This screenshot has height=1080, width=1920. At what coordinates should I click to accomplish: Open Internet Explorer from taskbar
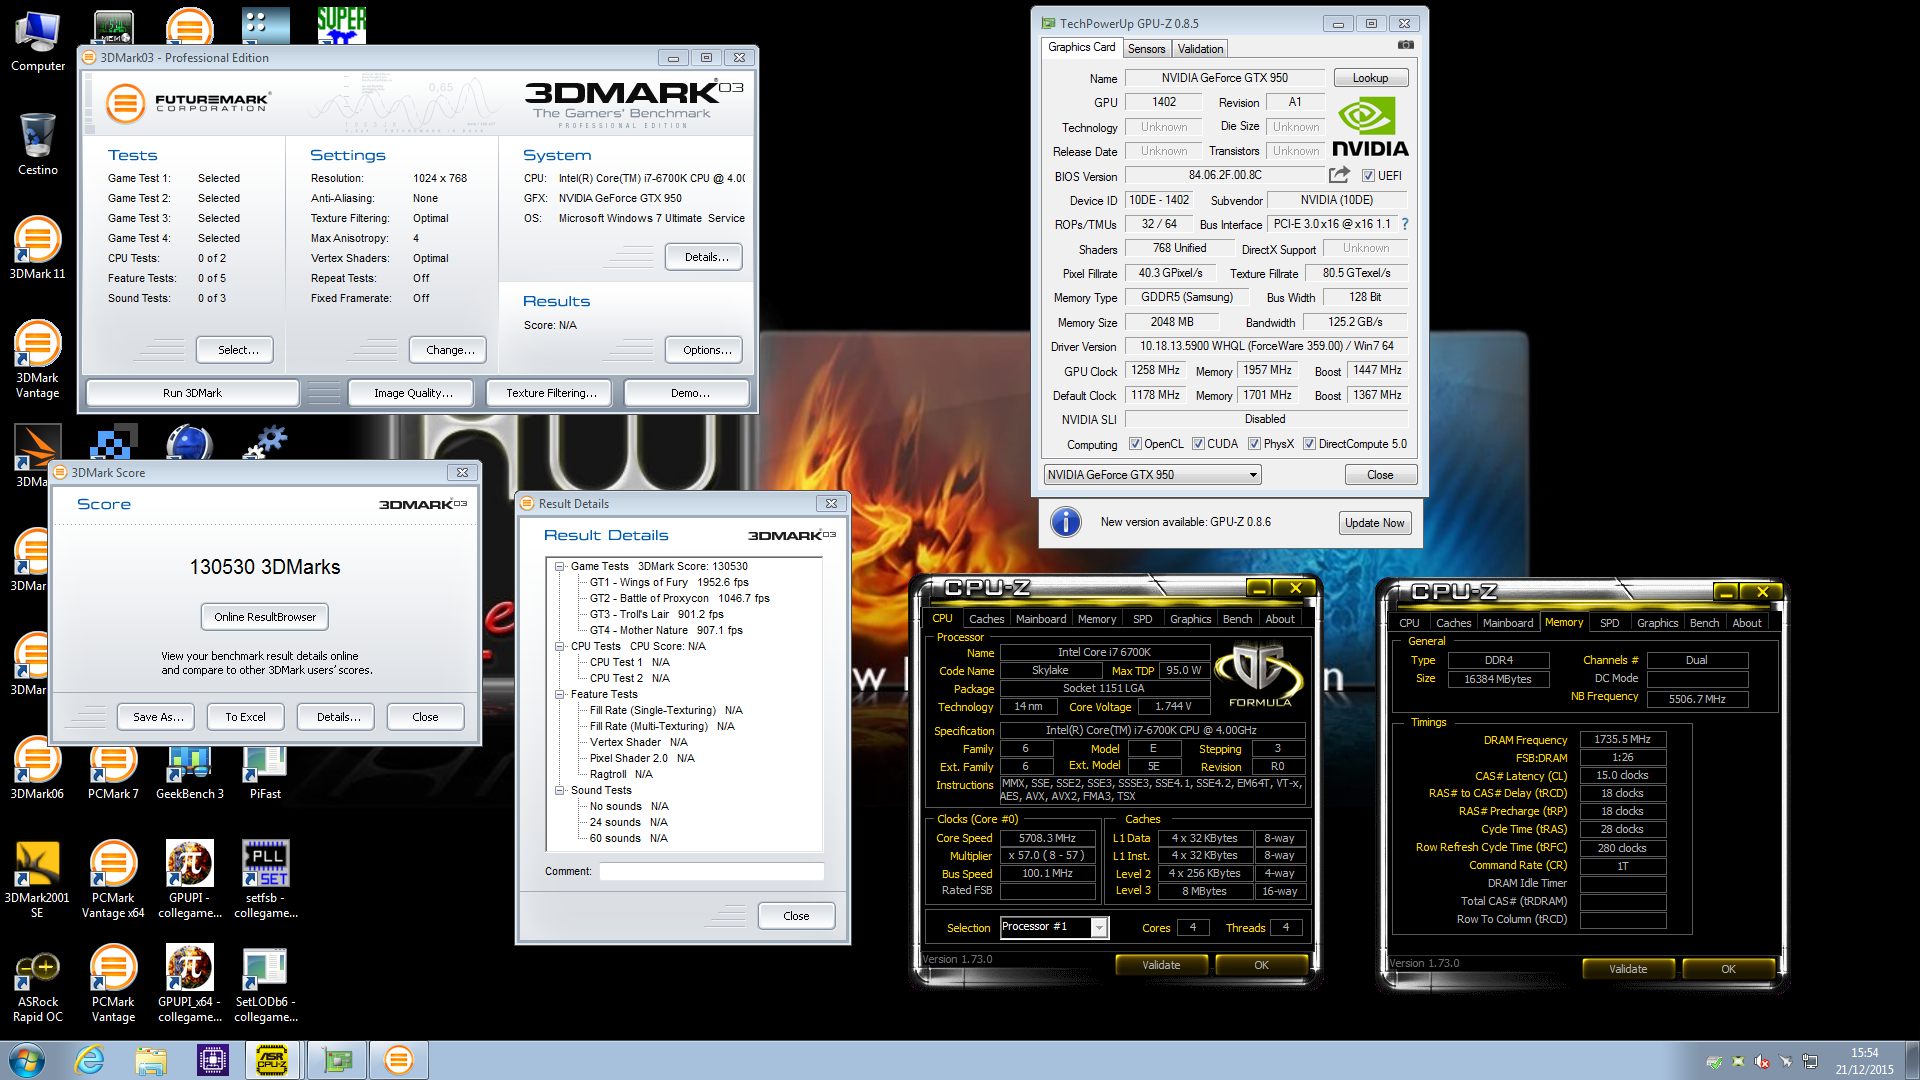[x=90, y=1060]
